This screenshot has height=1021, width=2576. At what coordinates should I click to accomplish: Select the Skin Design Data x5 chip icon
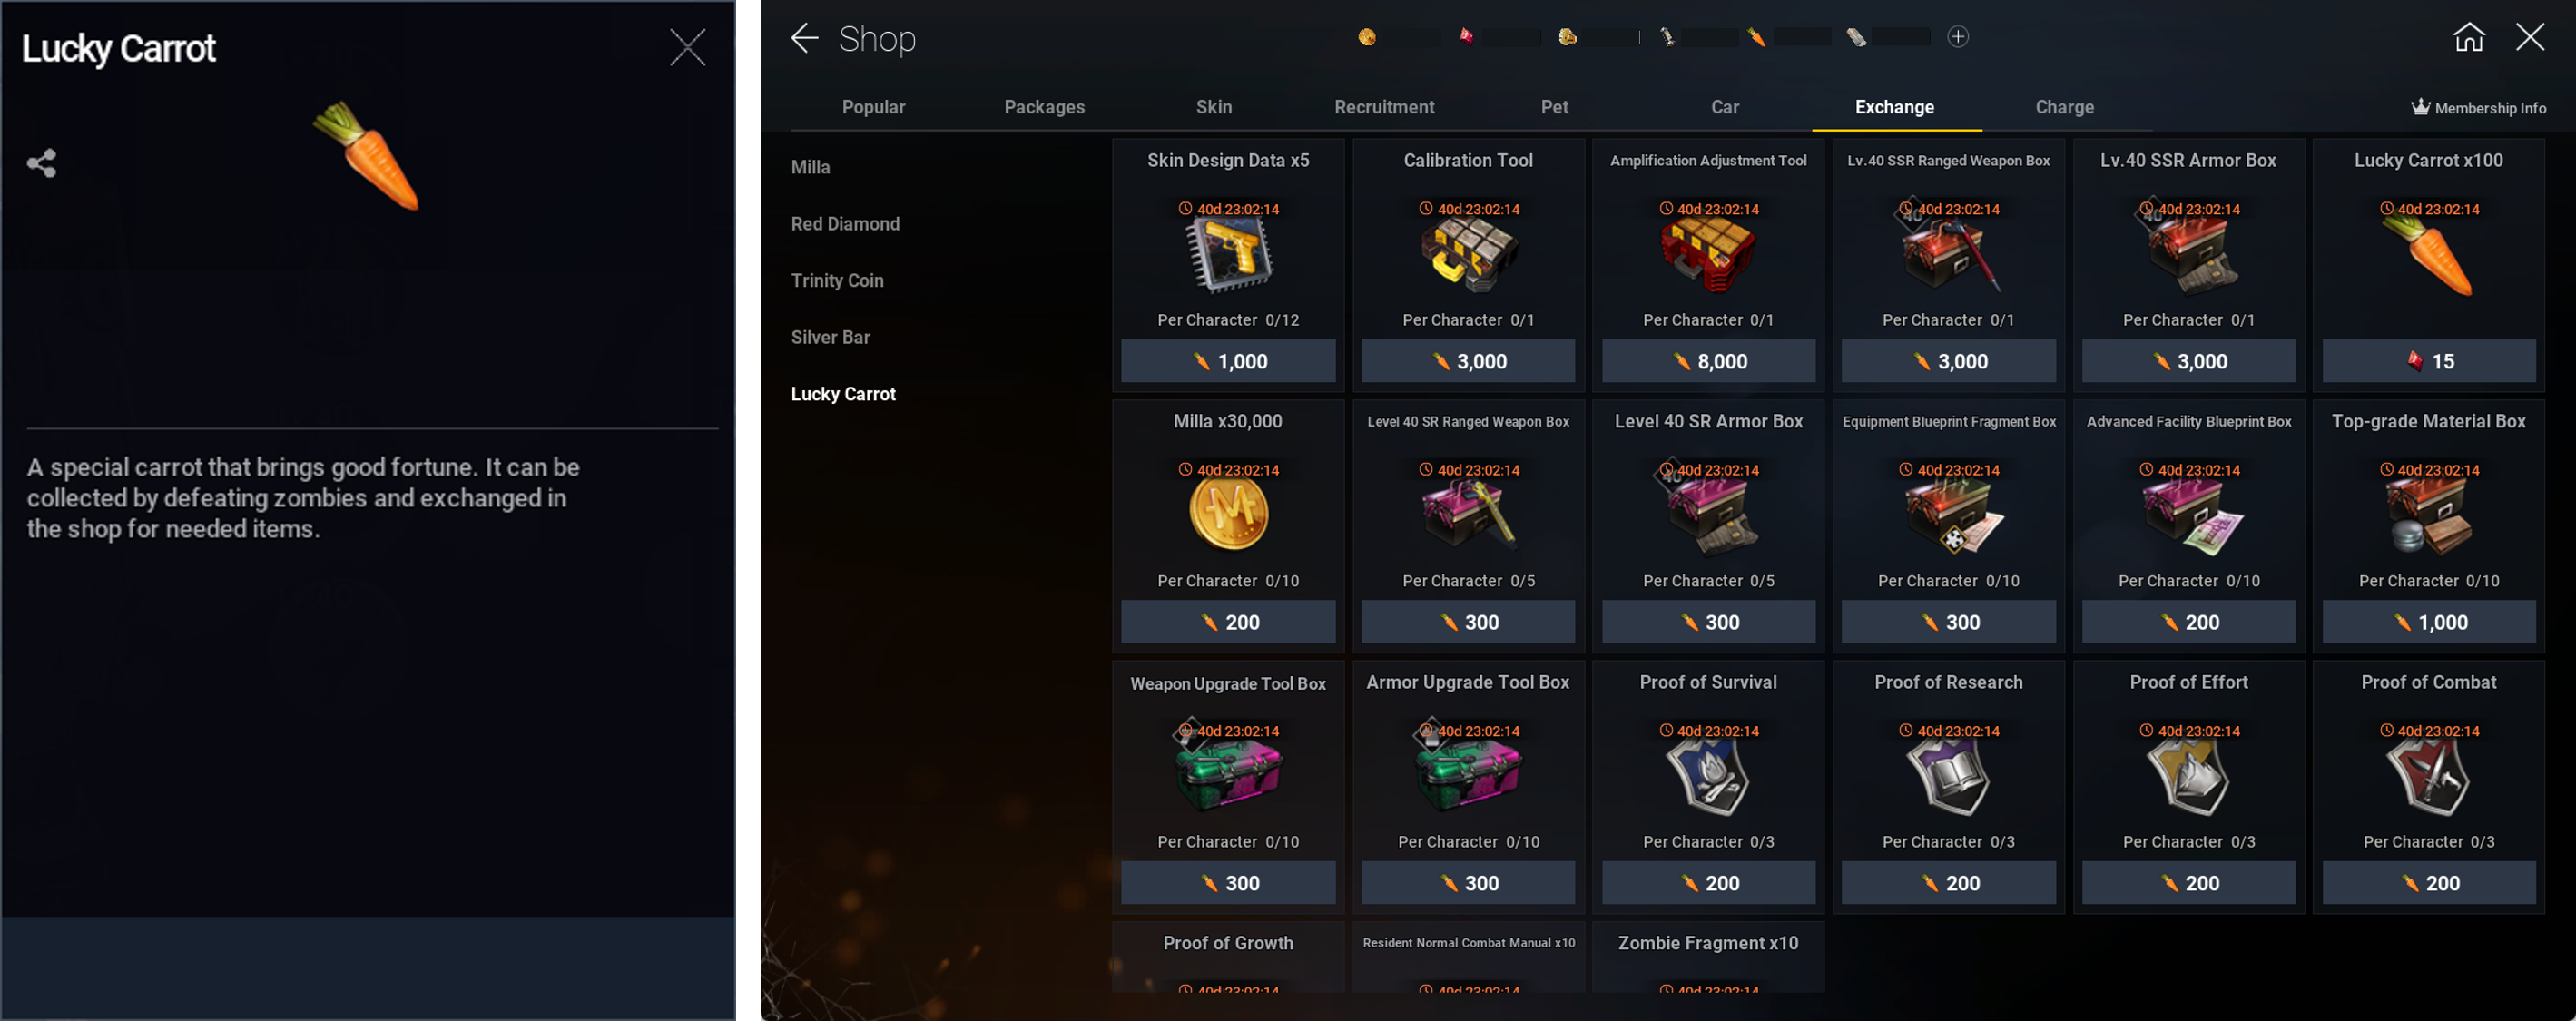pos(1228,256)
